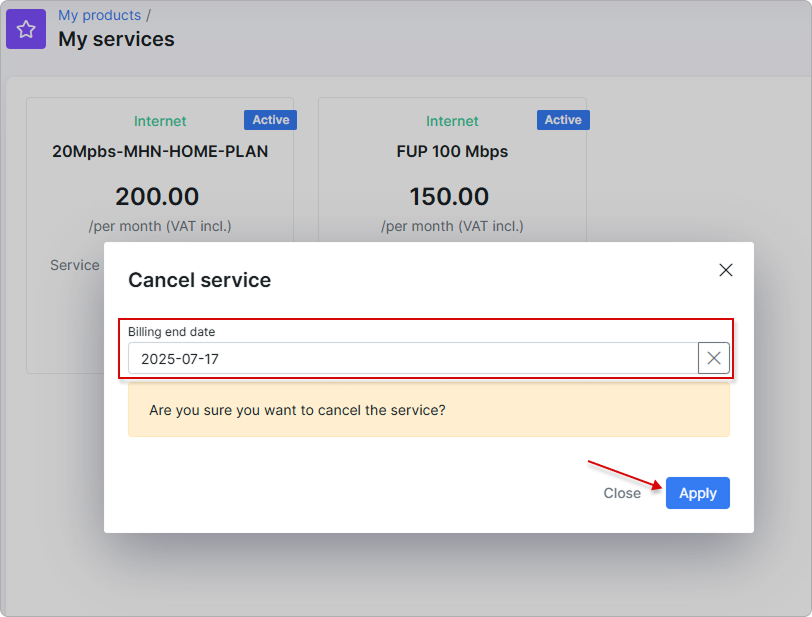Close the Cancel service dialog using the X icon
The width and height of the screenshot is (812, 617).
pyautogui.click(x=726, y=270)
